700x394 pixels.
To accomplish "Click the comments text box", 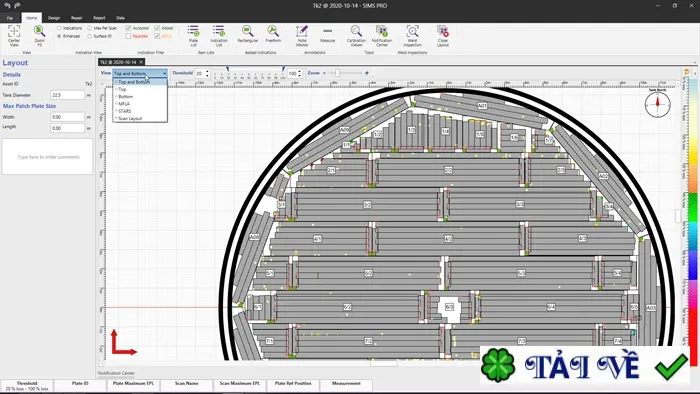I will [48, 157].
